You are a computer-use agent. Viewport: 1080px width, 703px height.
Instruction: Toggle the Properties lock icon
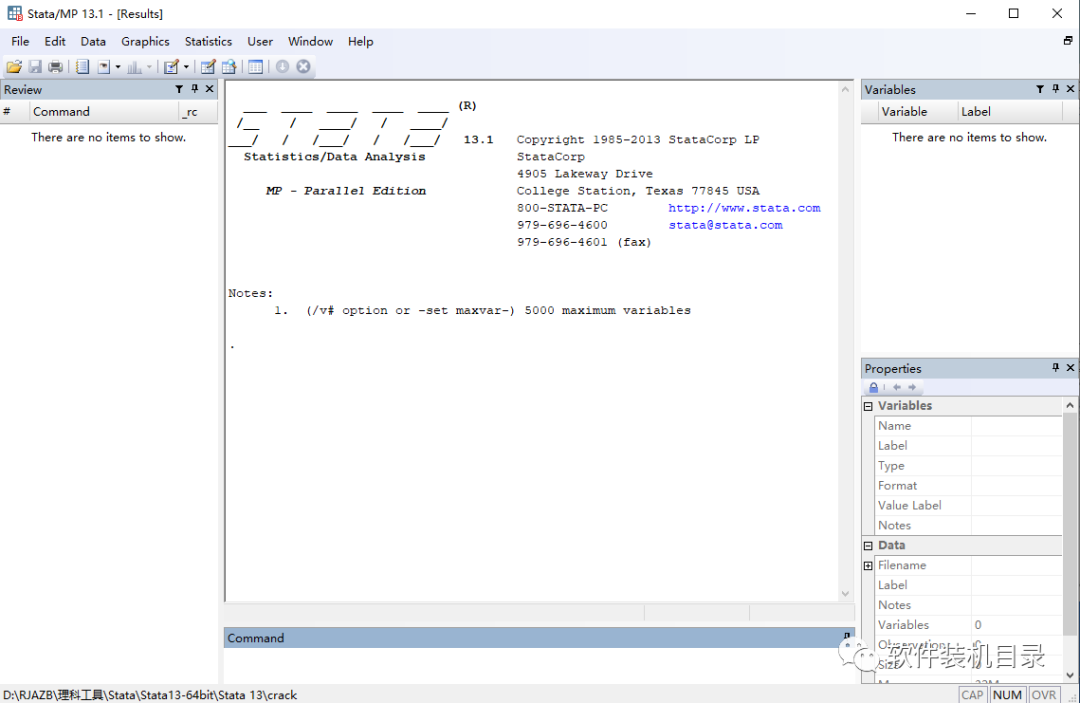pos(873,387)
